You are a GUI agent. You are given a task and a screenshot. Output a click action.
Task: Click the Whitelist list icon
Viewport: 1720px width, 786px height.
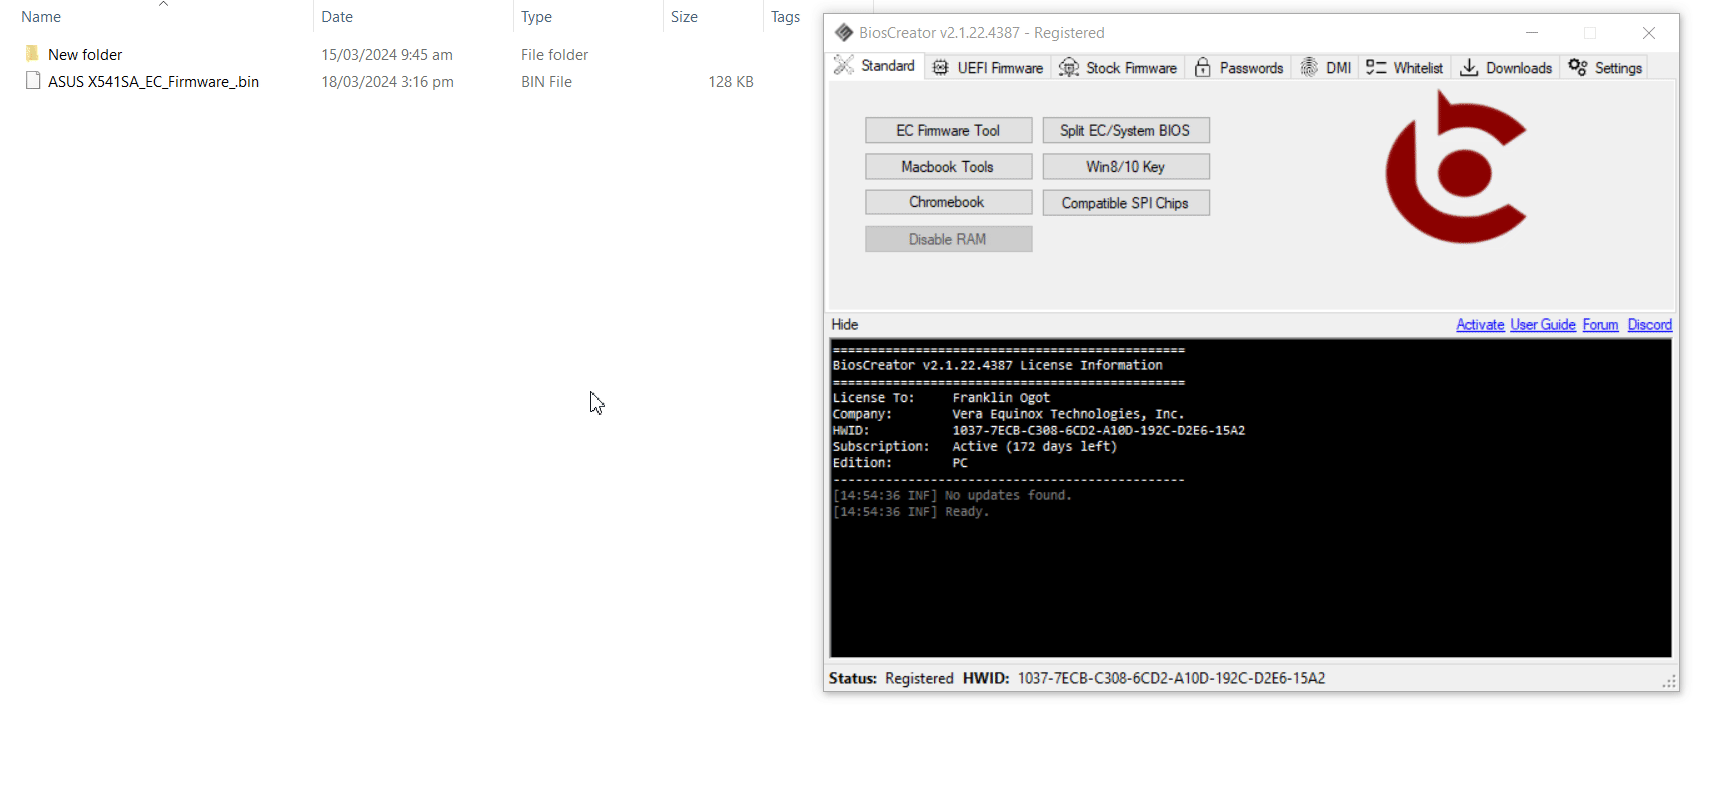[1376, 67]
